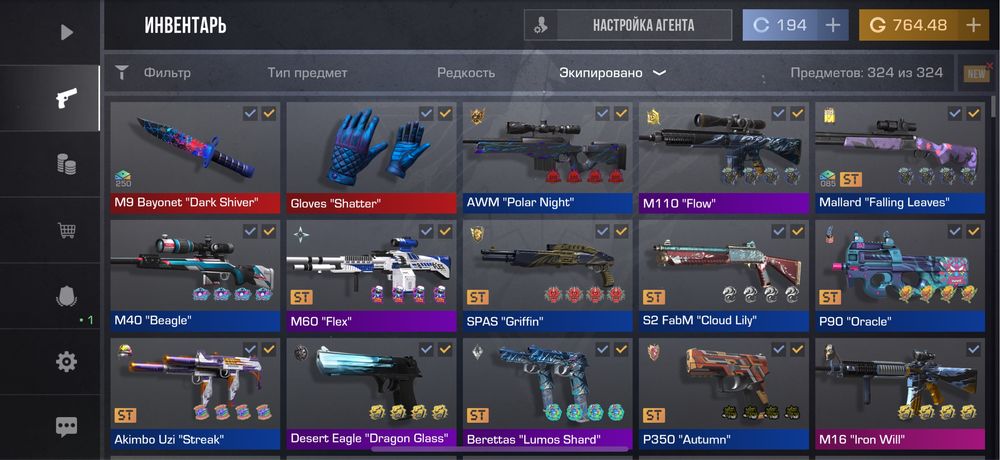Open the chat bubble icon
This screenshot has height=460, width=1000.
click(x=66, y=427)
